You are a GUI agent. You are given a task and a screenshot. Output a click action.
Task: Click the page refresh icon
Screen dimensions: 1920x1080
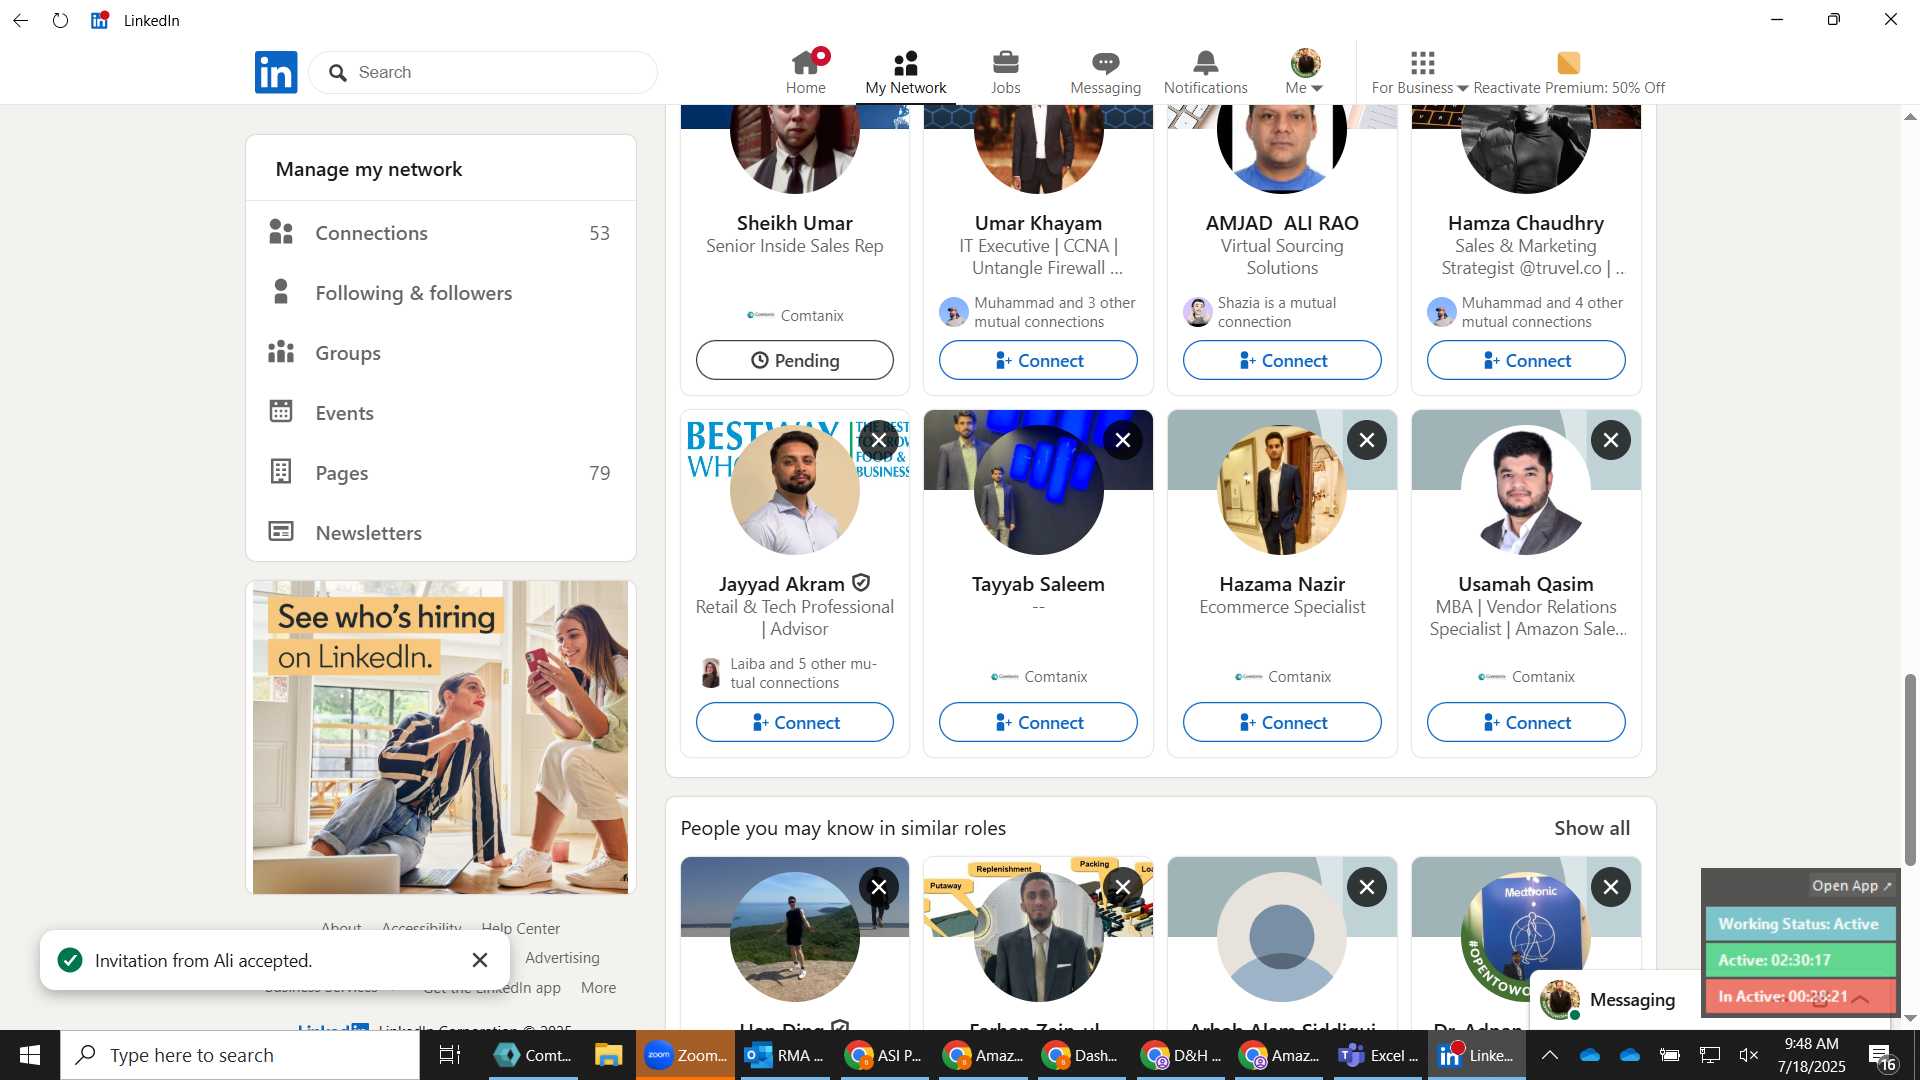point(61,20)
